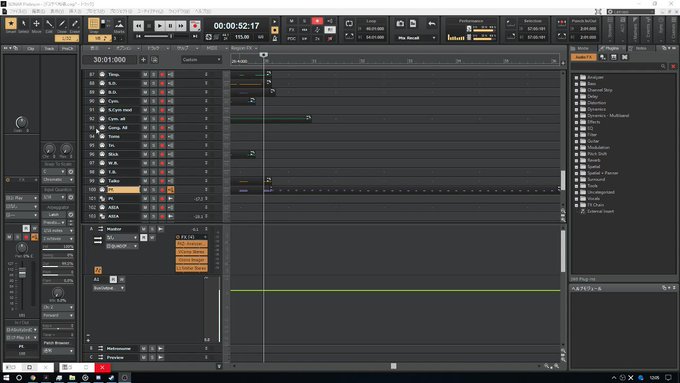Mute the Master bus
680x383 pixels.
pyautogui.click(x=144, y=229)
